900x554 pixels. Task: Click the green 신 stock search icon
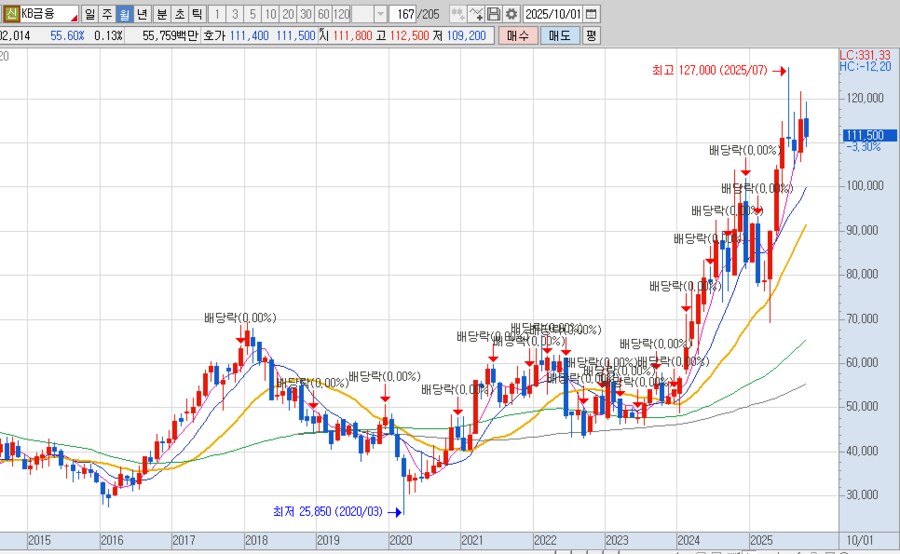tap(10, 15)
